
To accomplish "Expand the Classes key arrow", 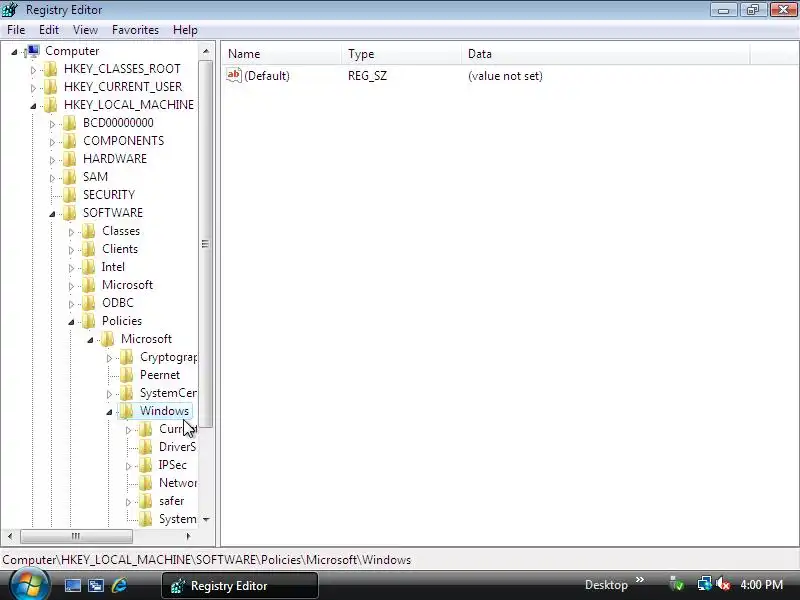I will (x=71, y=232).
